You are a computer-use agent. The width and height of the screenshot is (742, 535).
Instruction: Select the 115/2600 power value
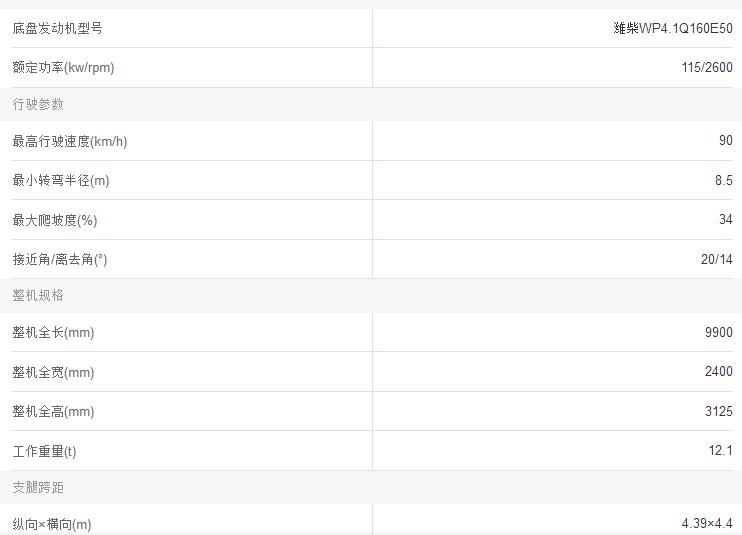tap(706, 68)
